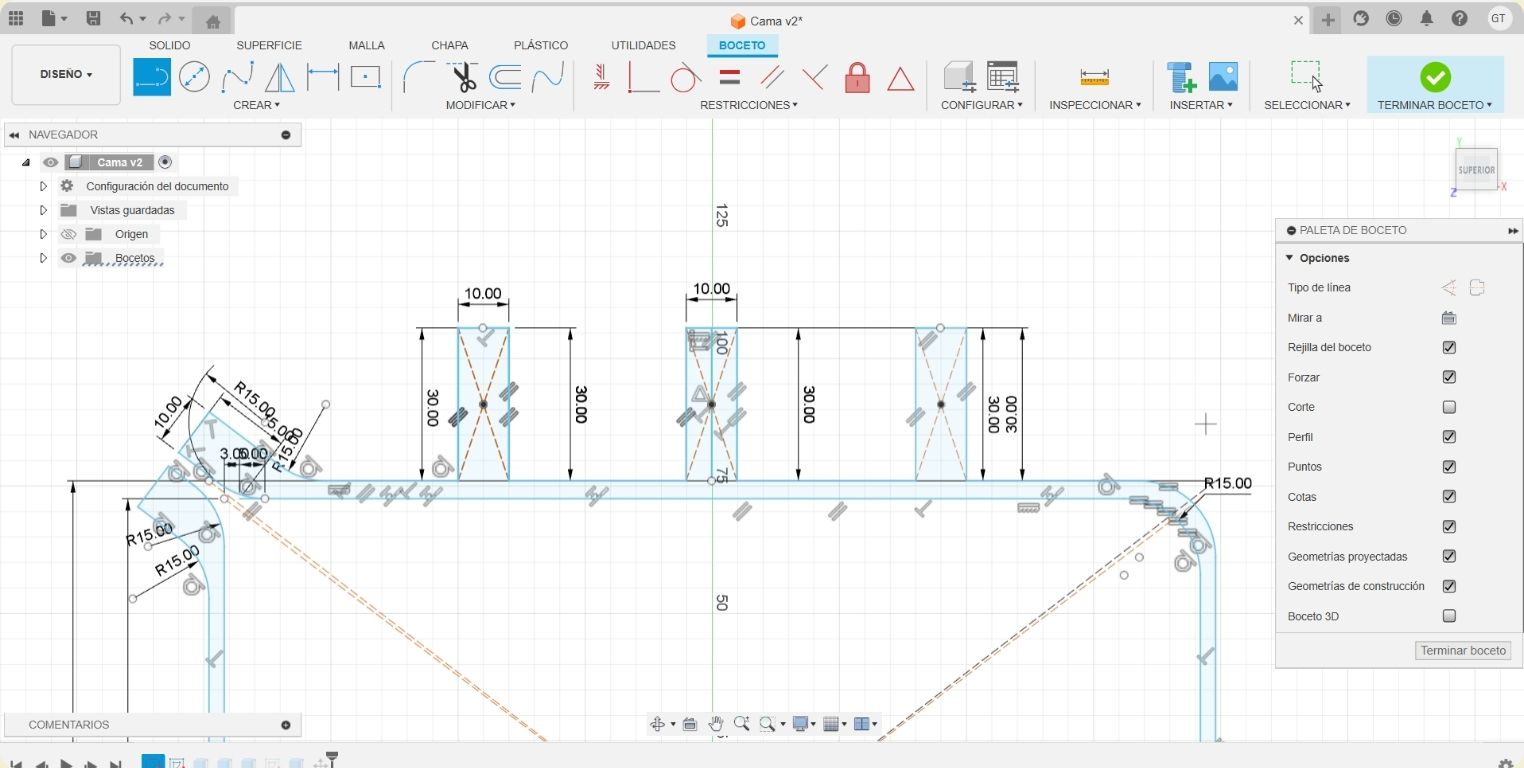Select the blue curve tool in Modificar
The width and height of the screenshot is (1524, 768).
(547, 77)
